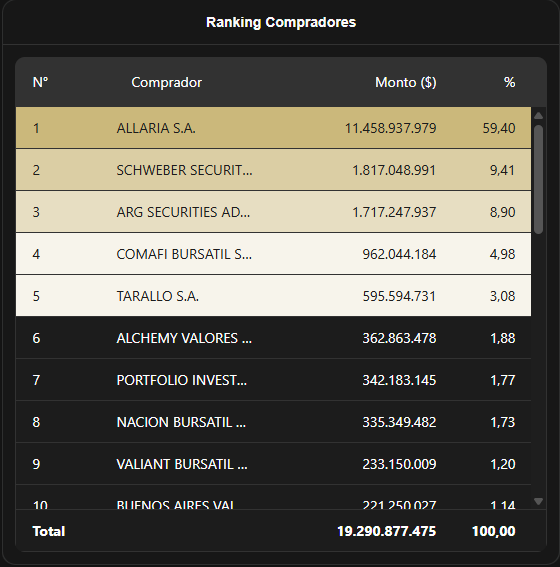The height and width of the screenshot is (567, 560).
Task: Click the amount 1.717.247.937
Action: (394, 212)
